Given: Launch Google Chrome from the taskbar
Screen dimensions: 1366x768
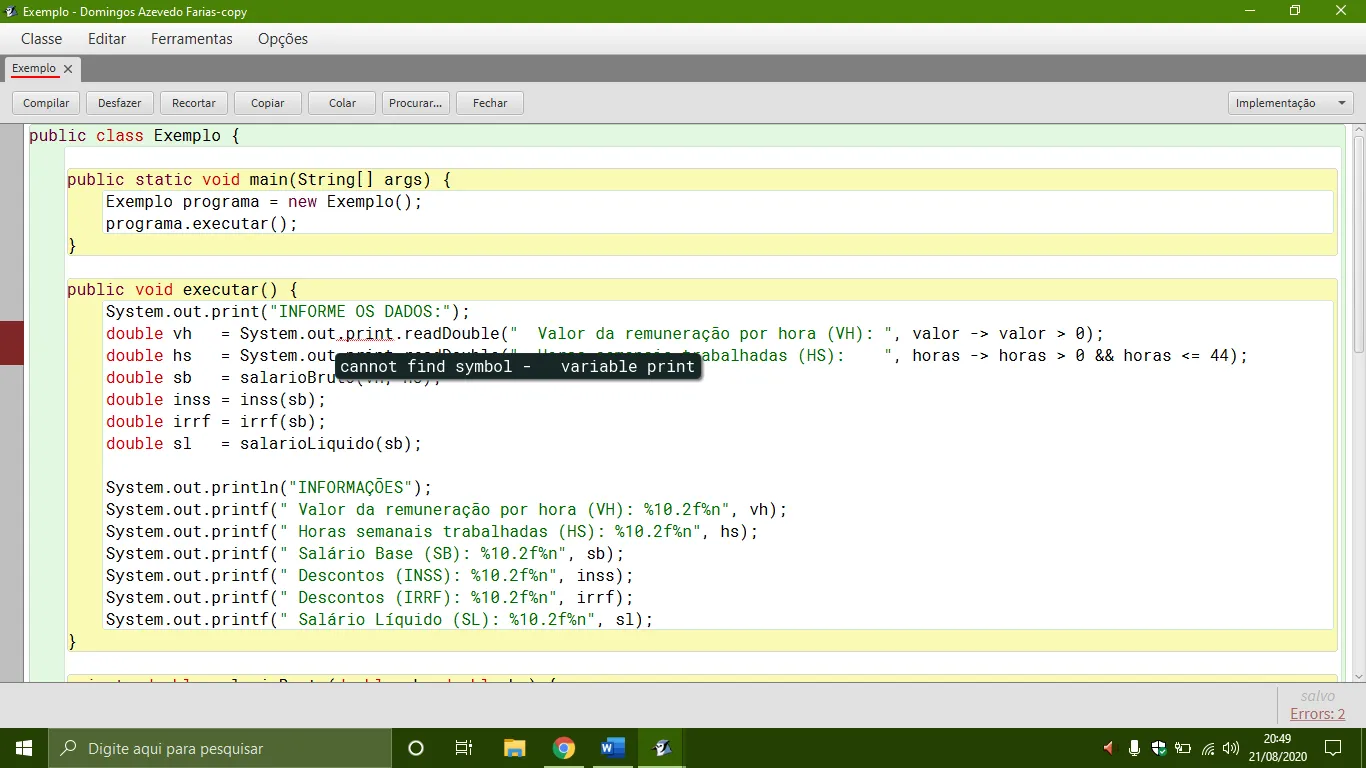Looking at the screenshot, I should click(x=564, y=748).
